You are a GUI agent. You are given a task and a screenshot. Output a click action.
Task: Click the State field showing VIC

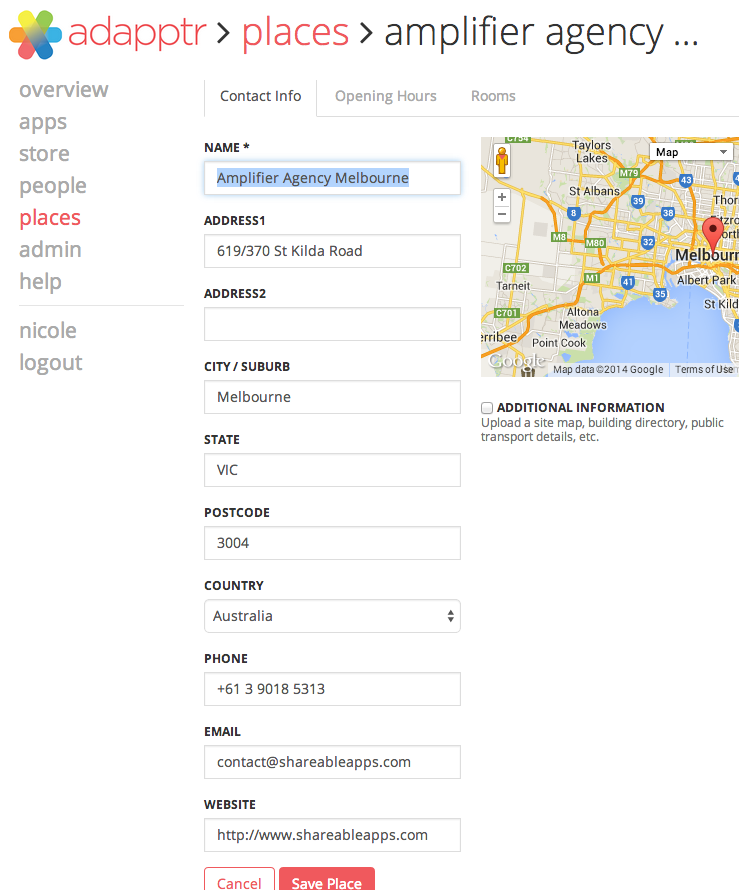(332, 470)
